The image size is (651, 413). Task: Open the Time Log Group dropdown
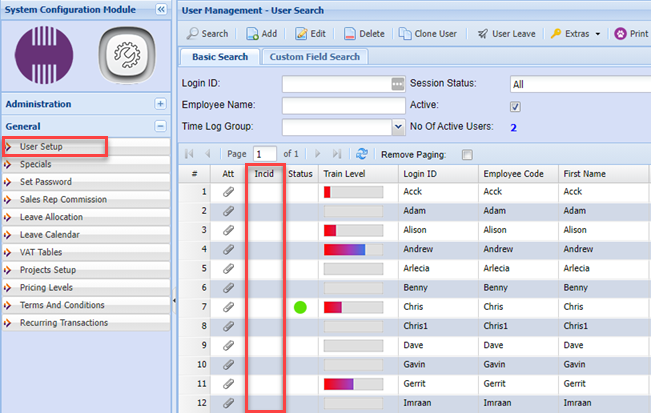click(397, 127)
